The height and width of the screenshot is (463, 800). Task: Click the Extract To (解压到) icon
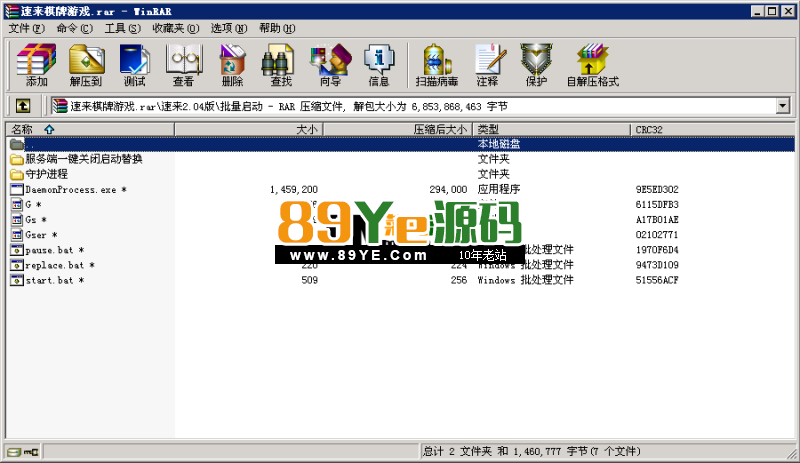click(86, 65)
